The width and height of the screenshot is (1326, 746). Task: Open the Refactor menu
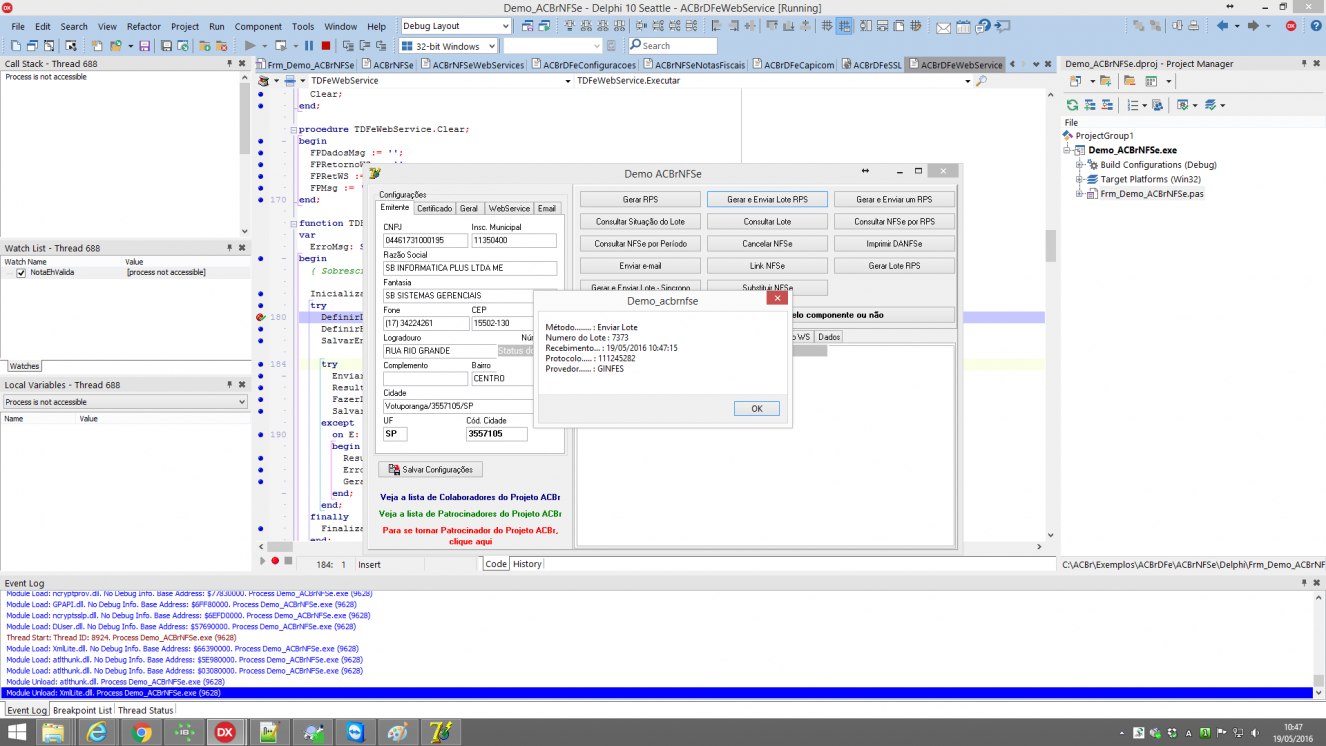144,27
